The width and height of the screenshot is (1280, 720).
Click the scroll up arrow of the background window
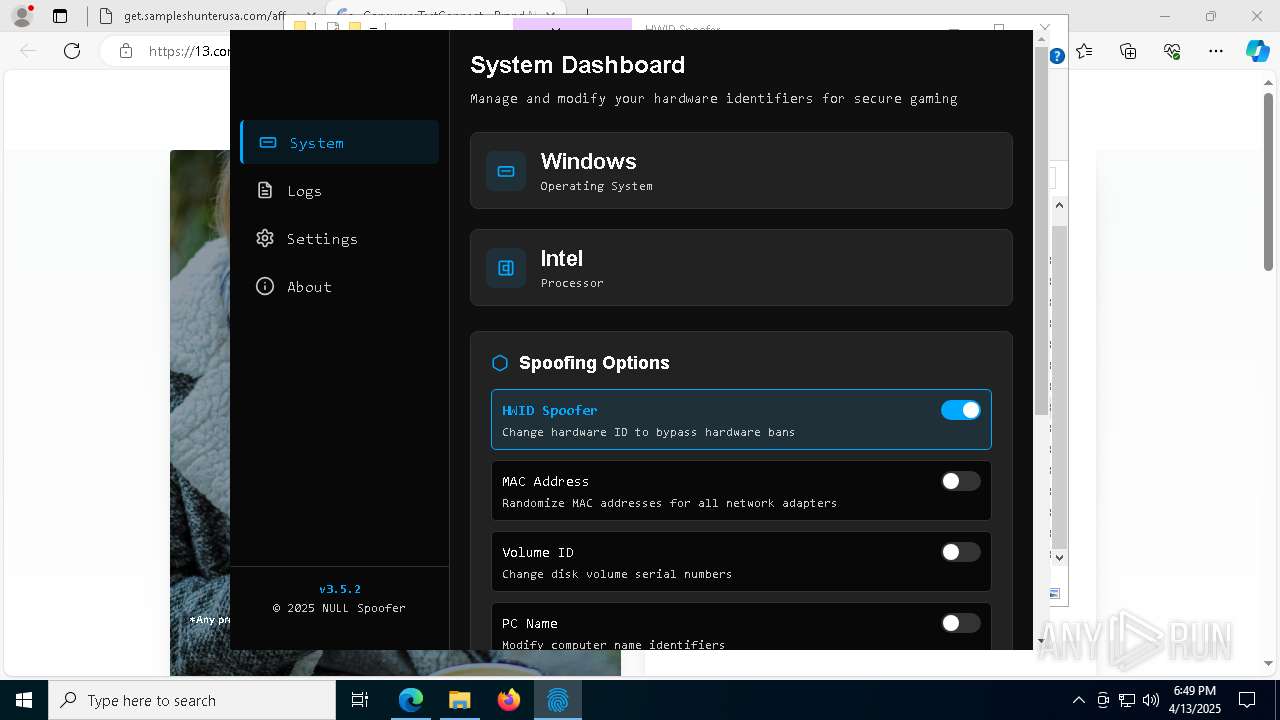click(x=1059, y=205)
